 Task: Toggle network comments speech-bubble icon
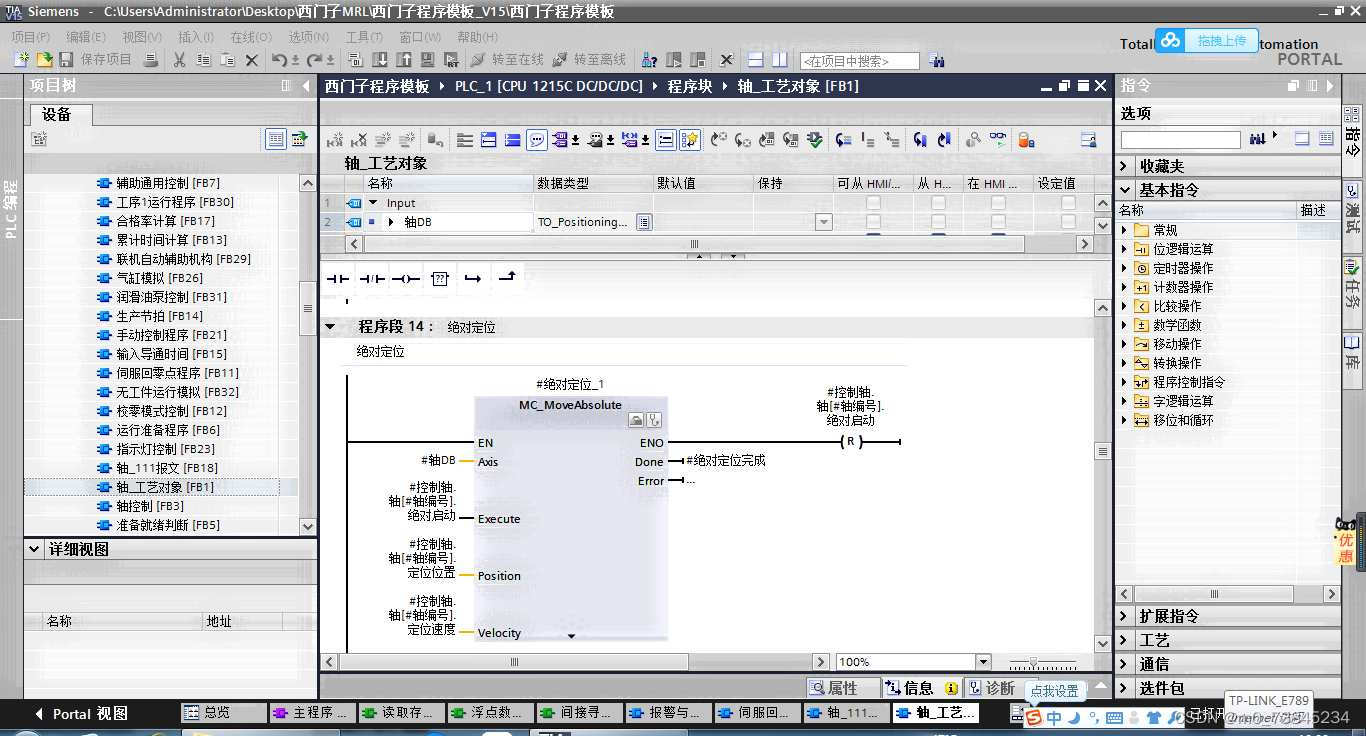coord(537,140)
